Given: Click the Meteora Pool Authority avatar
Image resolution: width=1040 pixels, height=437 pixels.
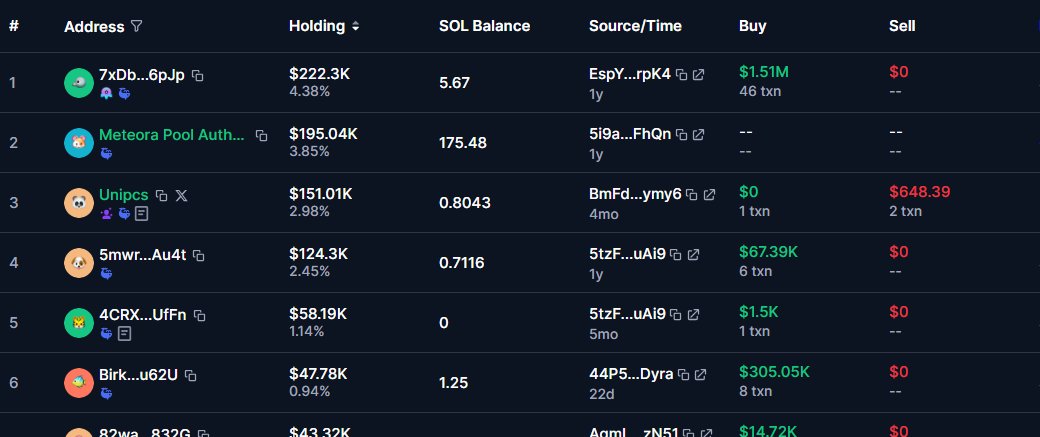Looking at the screenshot, I should click(79, 143).
